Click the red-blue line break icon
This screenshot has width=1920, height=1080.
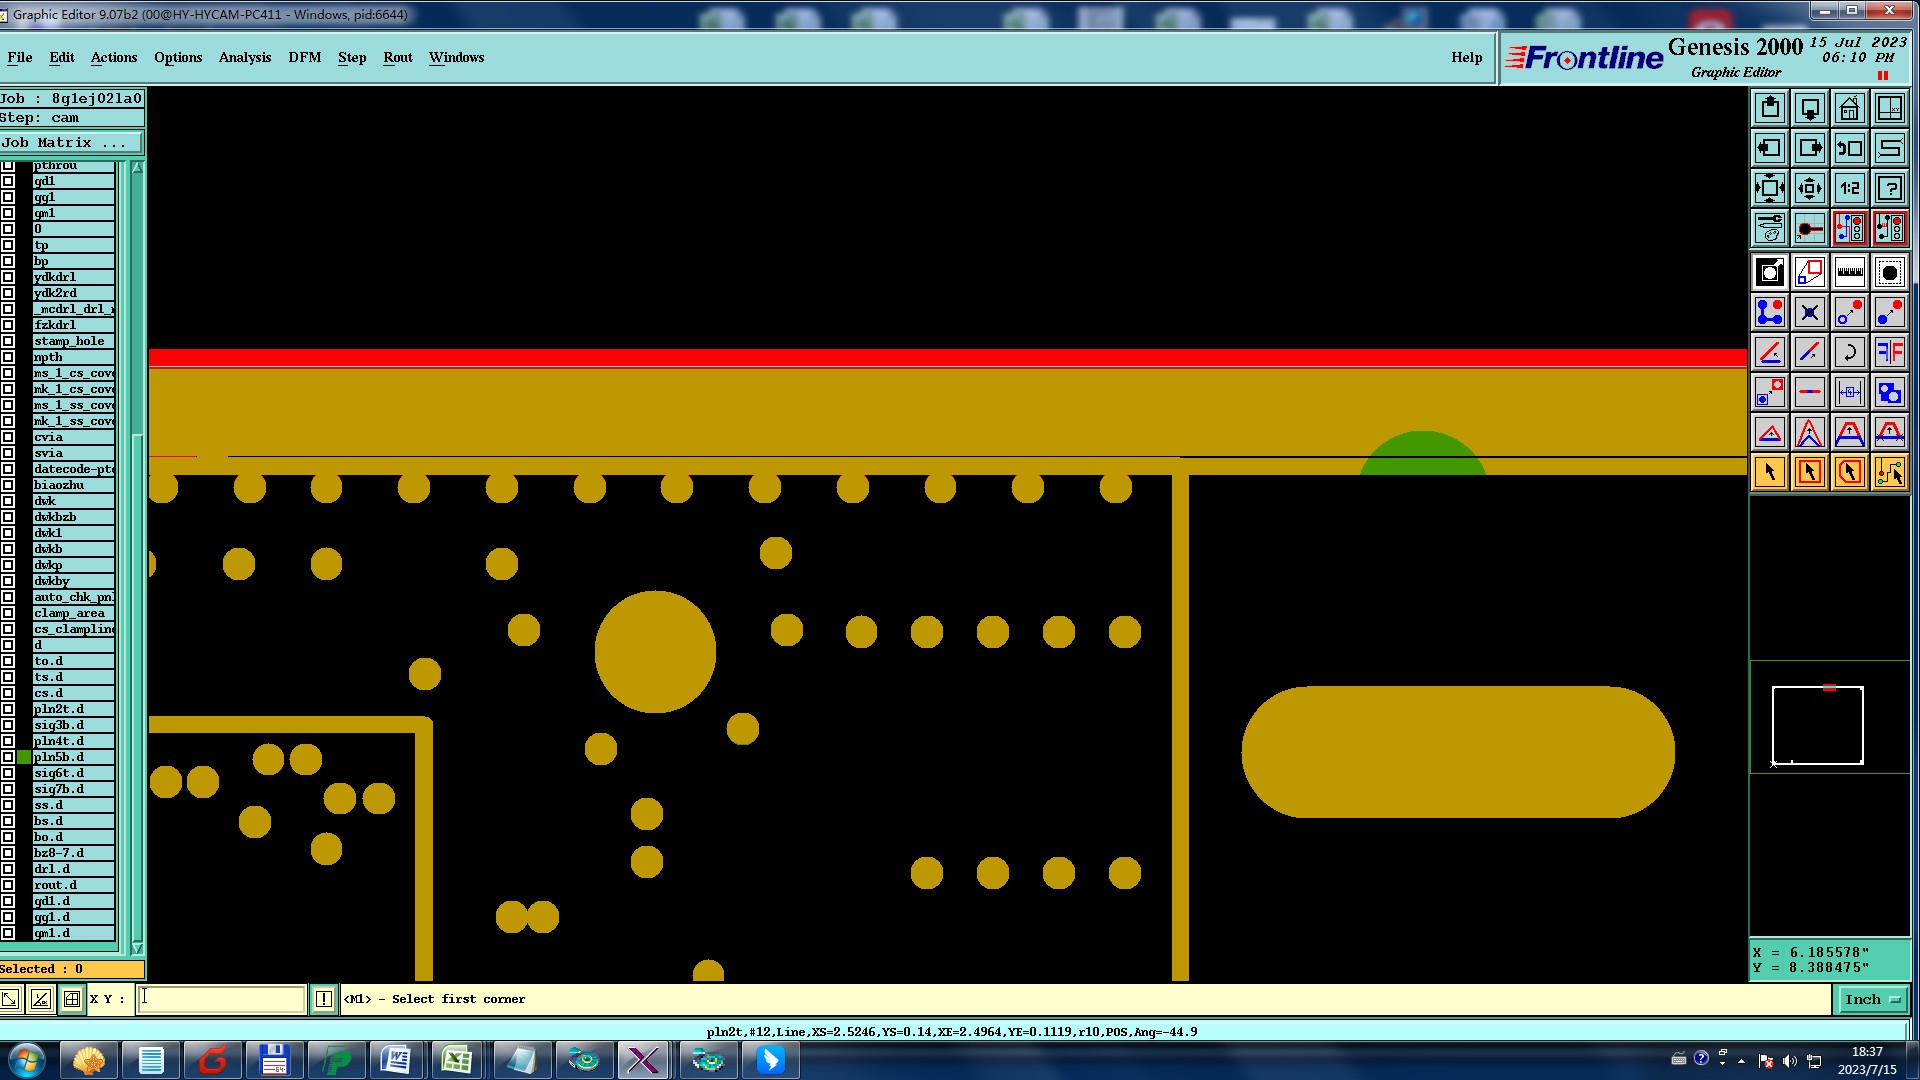click(1809, 392)
